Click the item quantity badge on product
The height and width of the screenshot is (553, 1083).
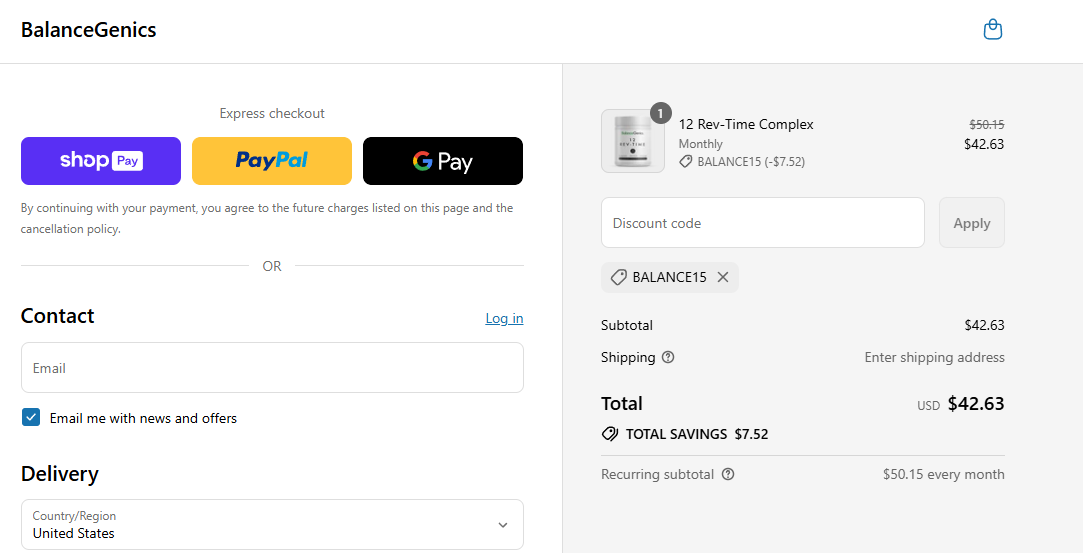[660, 113]
